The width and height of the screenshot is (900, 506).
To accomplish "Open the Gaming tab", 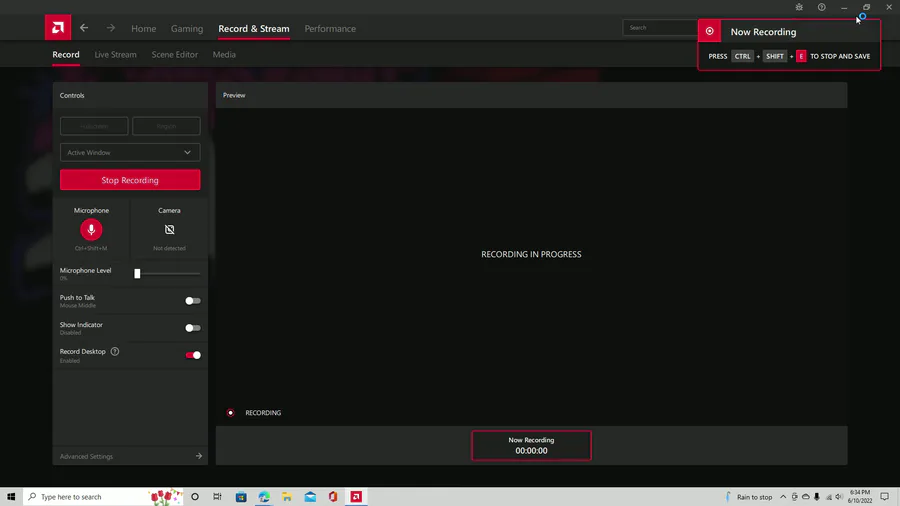I will [x=187, y=29].
